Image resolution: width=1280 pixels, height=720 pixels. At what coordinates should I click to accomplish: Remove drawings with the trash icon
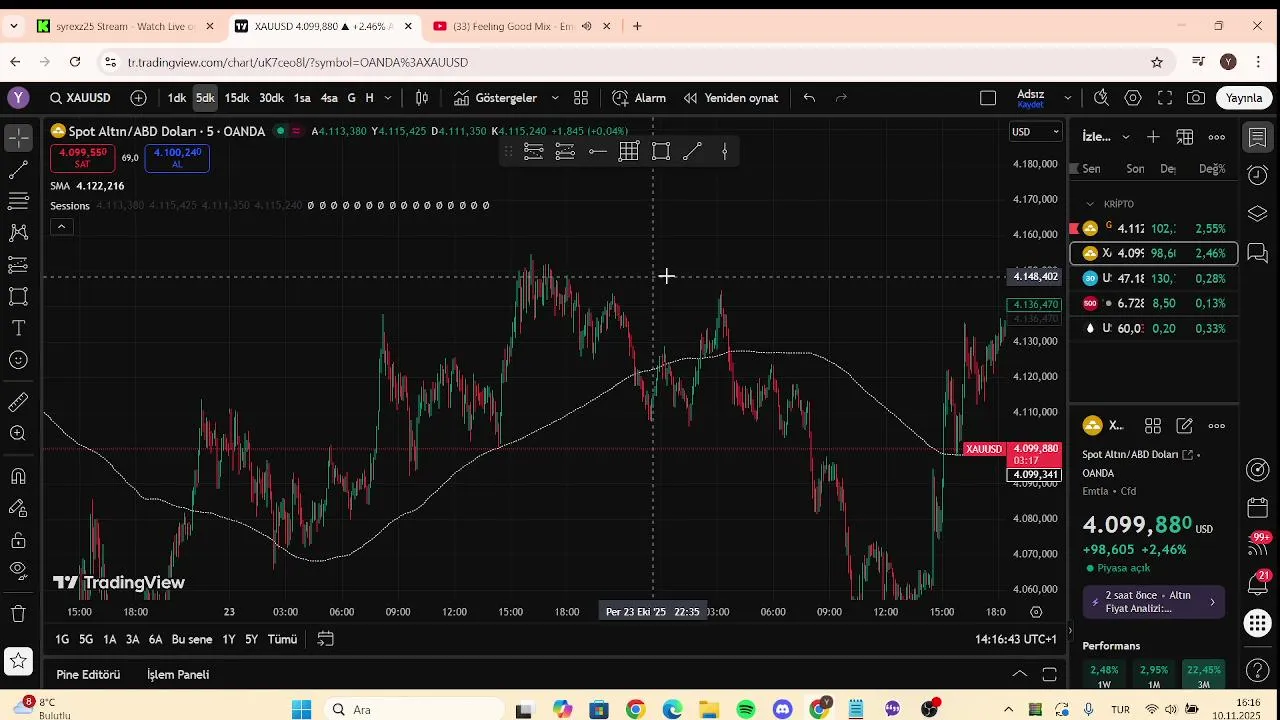click(x=18, y=614)
